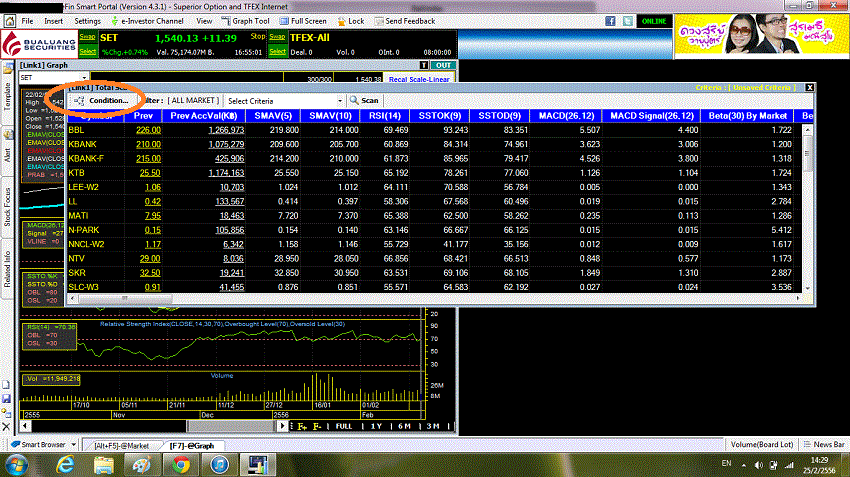Click the News Bar status item
Viewport: 850px width, 477px height.
[x=824, y=444]
